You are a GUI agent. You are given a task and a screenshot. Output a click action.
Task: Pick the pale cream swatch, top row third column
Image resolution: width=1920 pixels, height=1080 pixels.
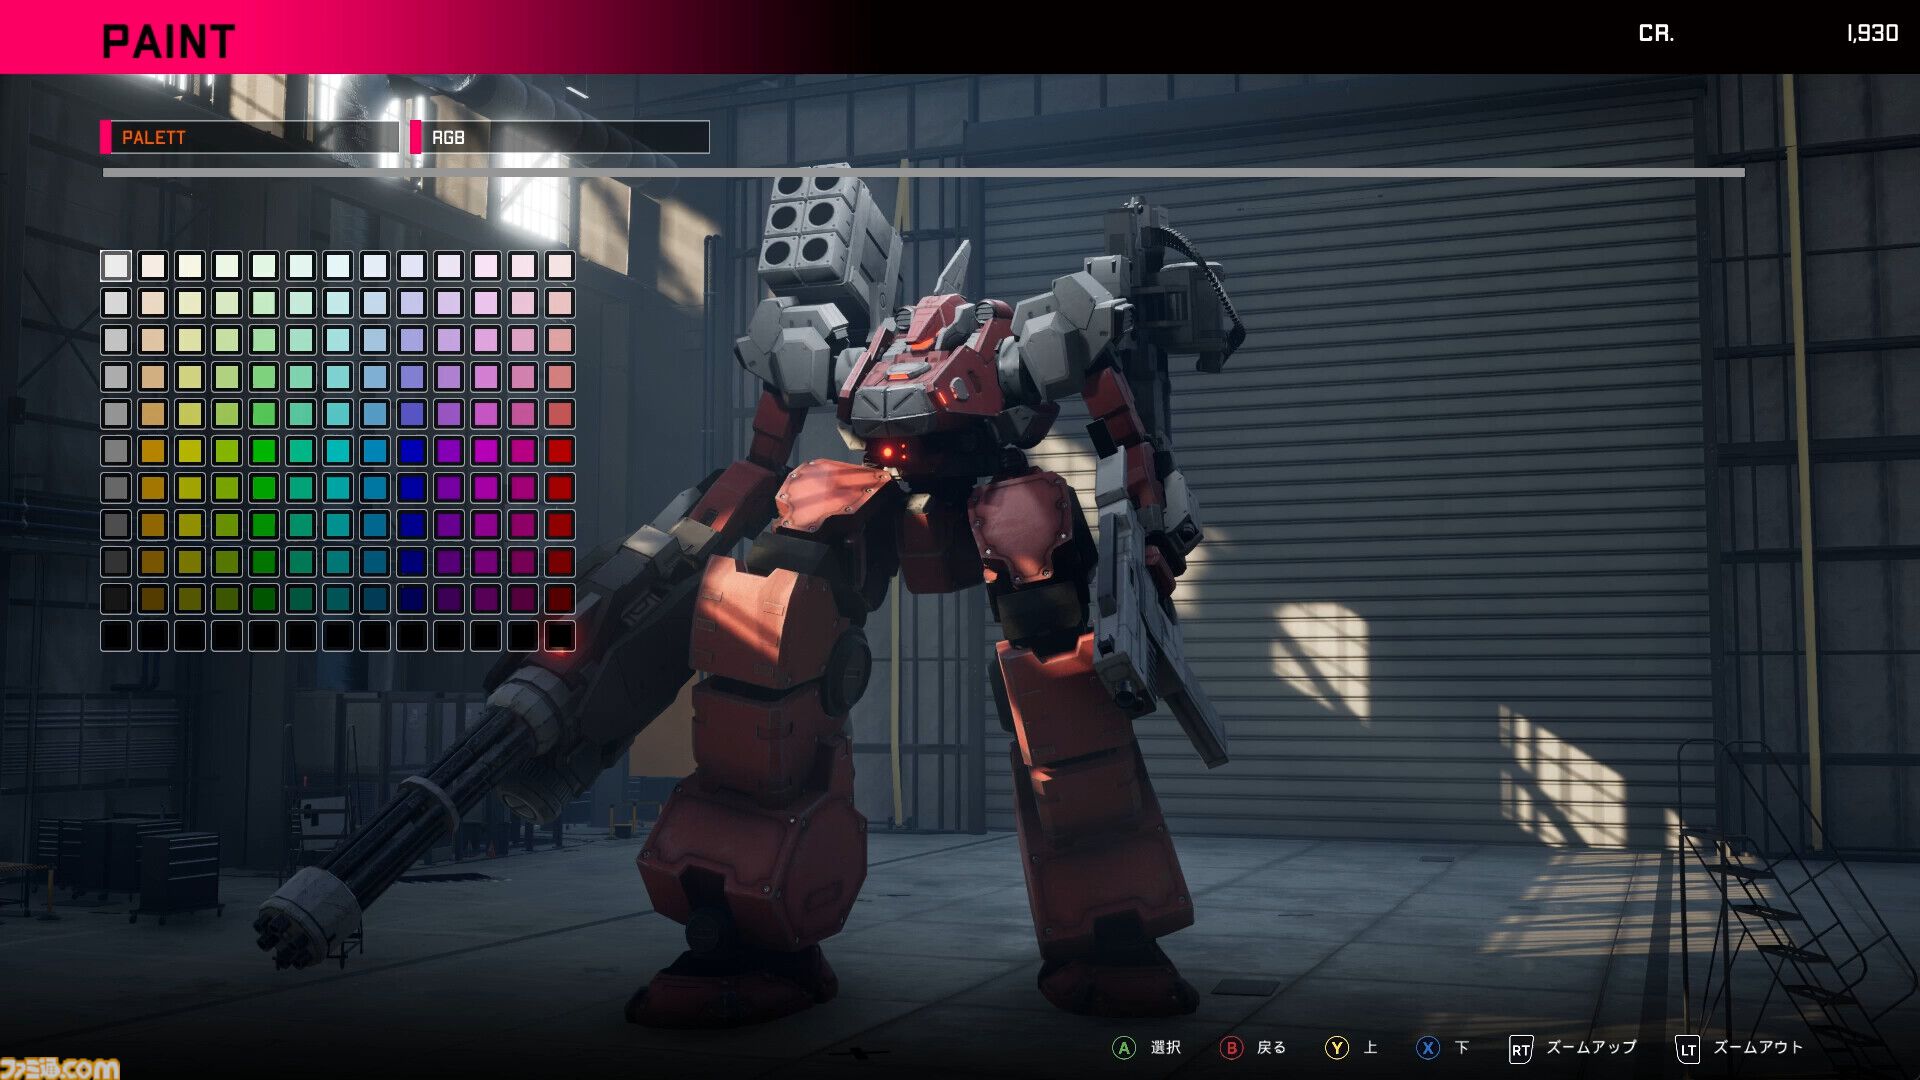tap(190, 265)
